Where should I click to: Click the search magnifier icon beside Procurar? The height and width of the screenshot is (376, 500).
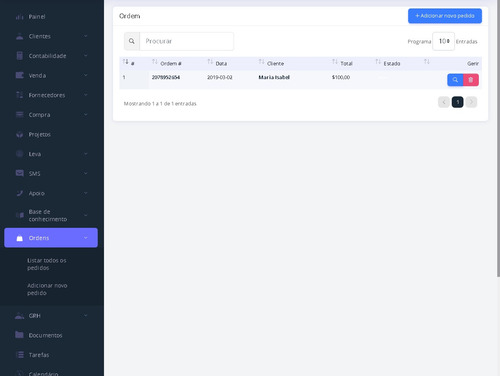(132, 41)
